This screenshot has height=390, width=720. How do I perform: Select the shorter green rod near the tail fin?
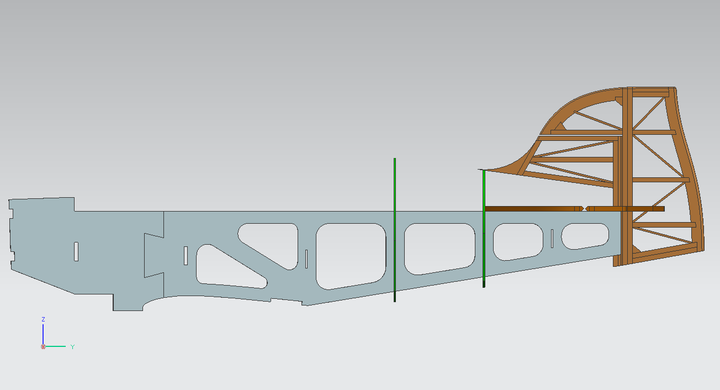pyautogui.click(x=484, y=229)
